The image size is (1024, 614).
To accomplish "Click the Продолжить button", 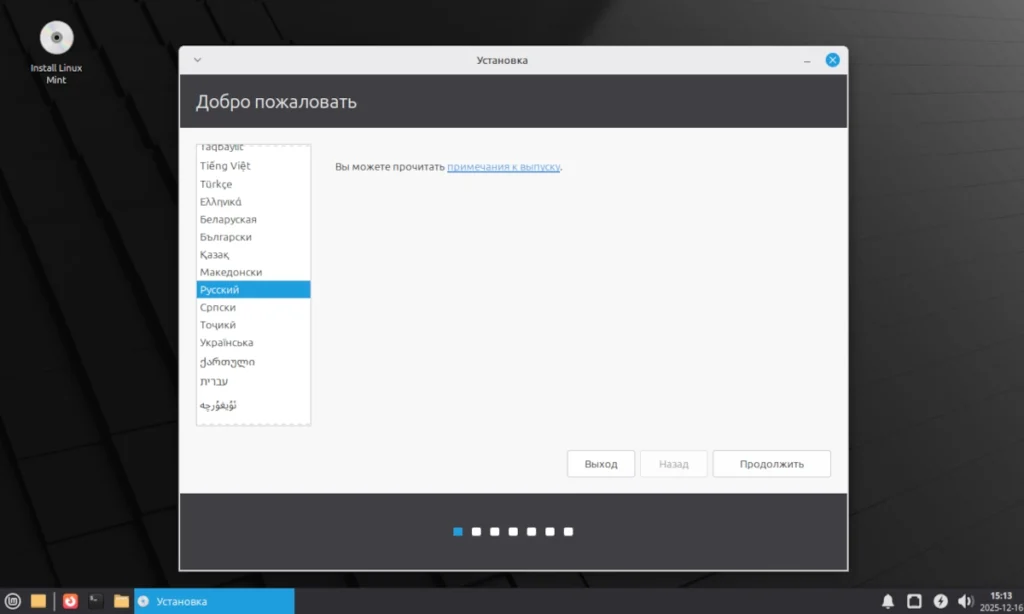I will (x=771, y=464).
